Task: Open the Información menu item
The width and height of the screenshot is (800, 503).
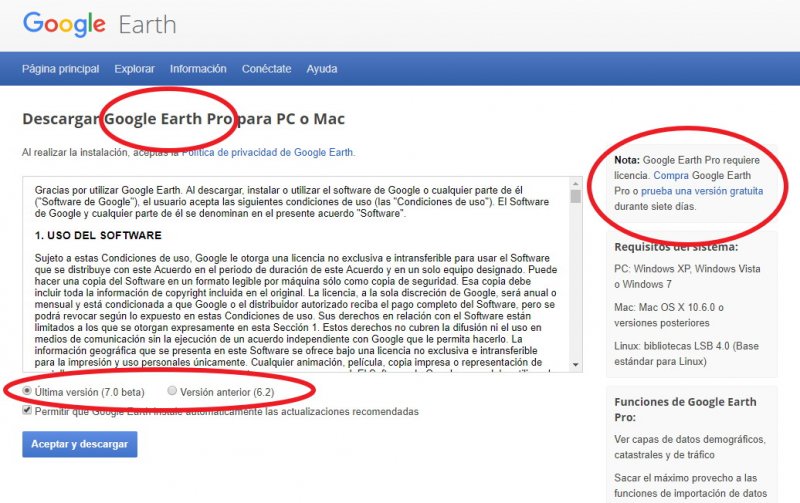Action: tap(198, 69)
